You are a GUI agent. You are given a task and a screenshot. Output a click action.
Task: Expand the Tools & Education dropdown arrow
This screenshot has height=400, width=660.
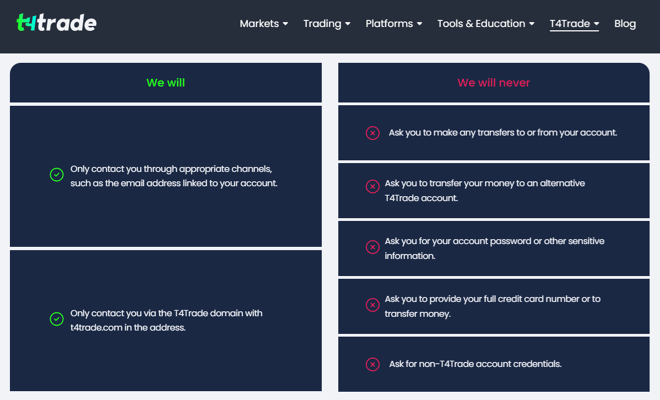pyautogui.click(x=532, y=24)
